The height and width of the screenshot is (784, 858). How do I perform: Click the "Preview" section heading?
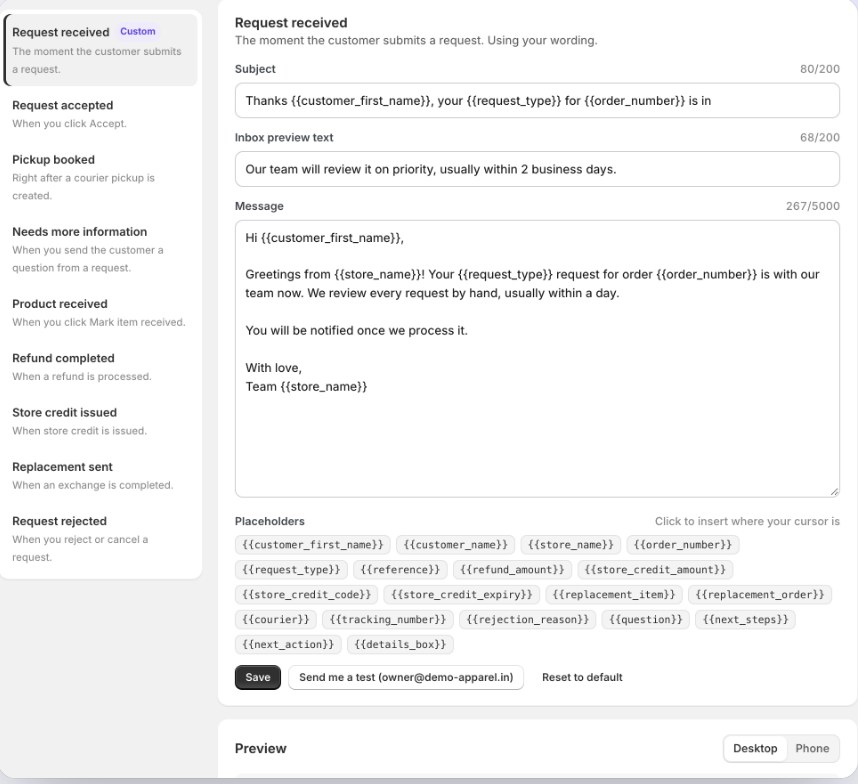(x=260, y=748)
